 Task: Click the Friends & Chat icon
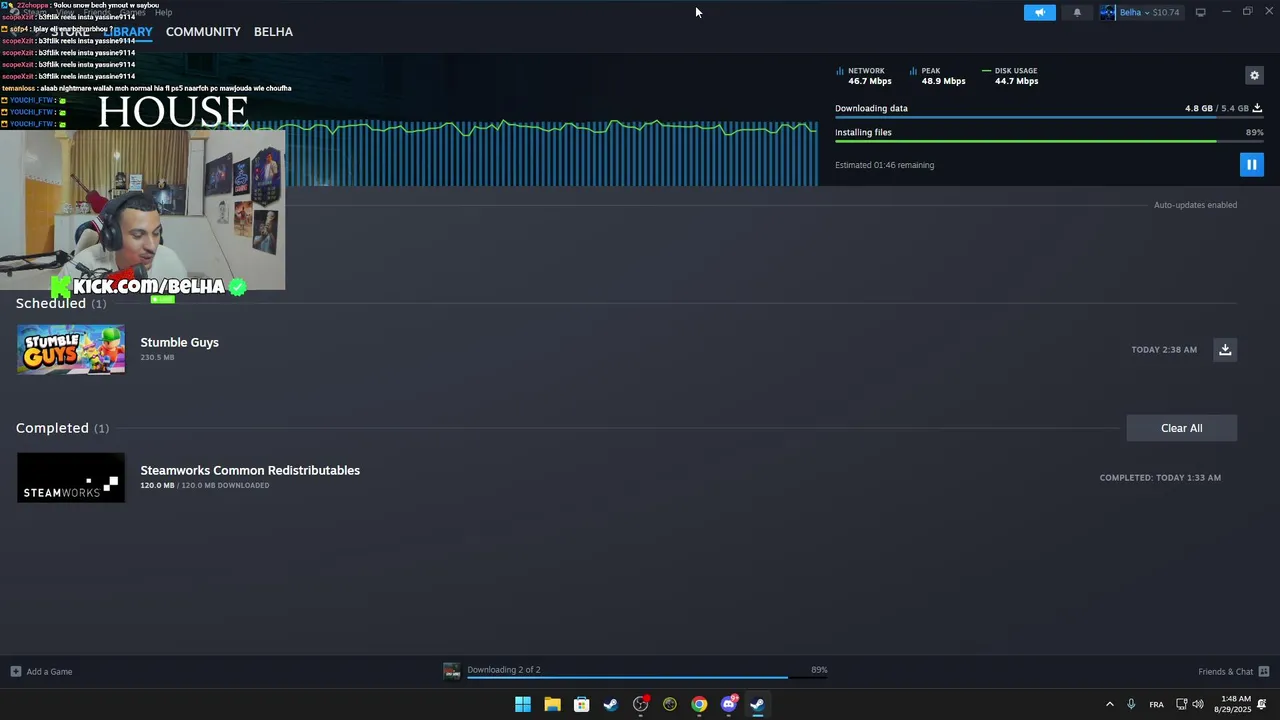[1264, 671]
